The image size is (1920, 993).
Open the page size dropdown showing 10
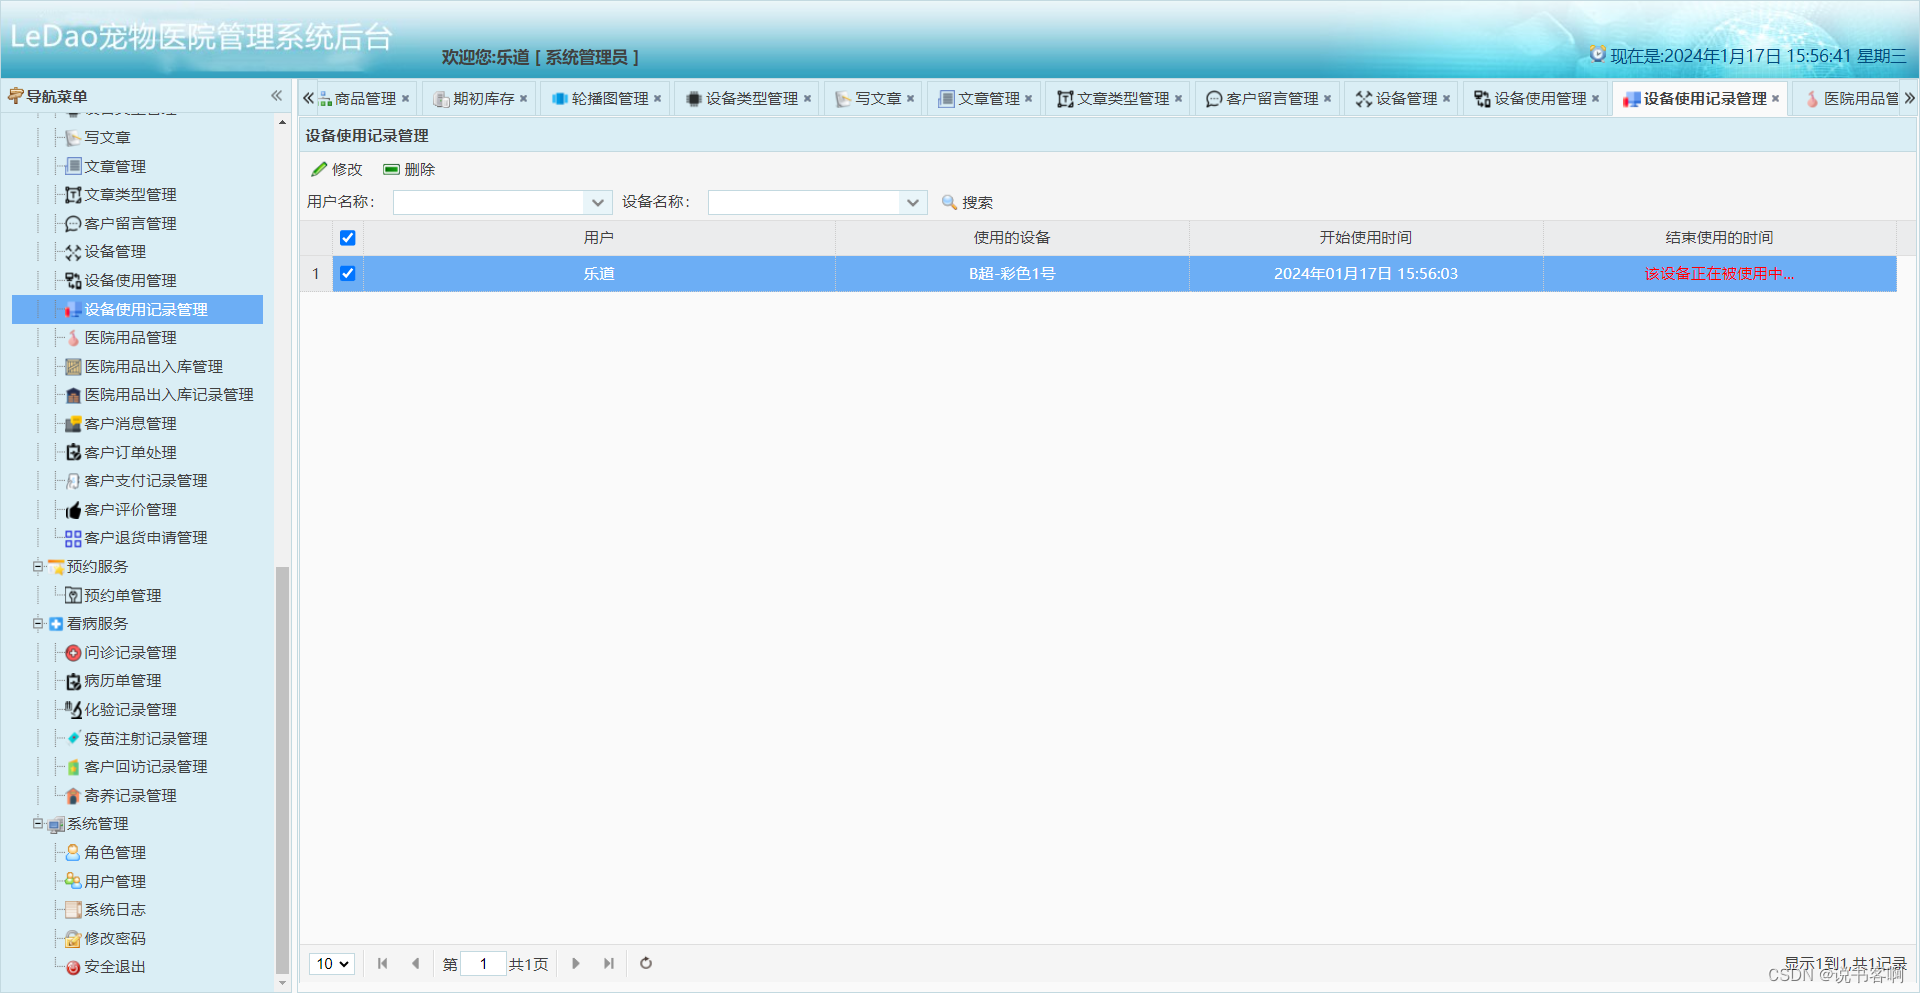[331, 963]
